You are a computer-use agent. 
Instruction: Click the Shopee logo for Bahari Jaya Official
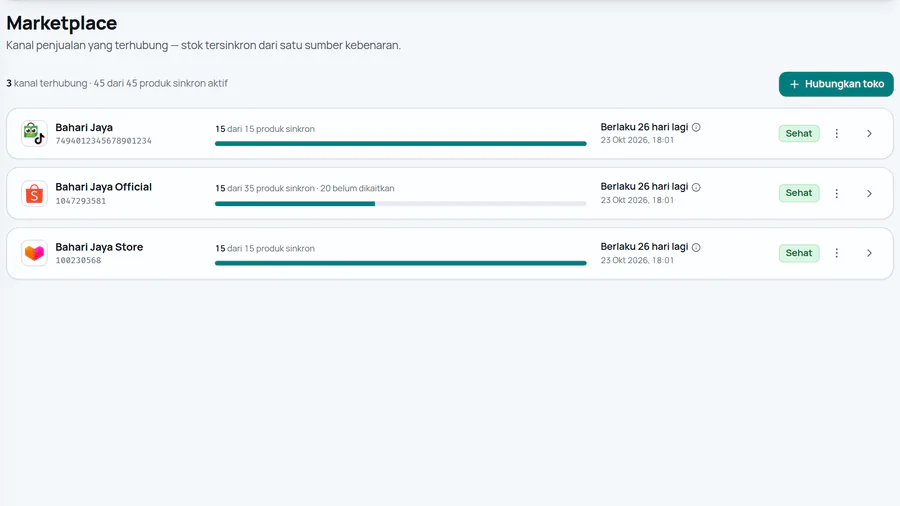tap(34, 193)
